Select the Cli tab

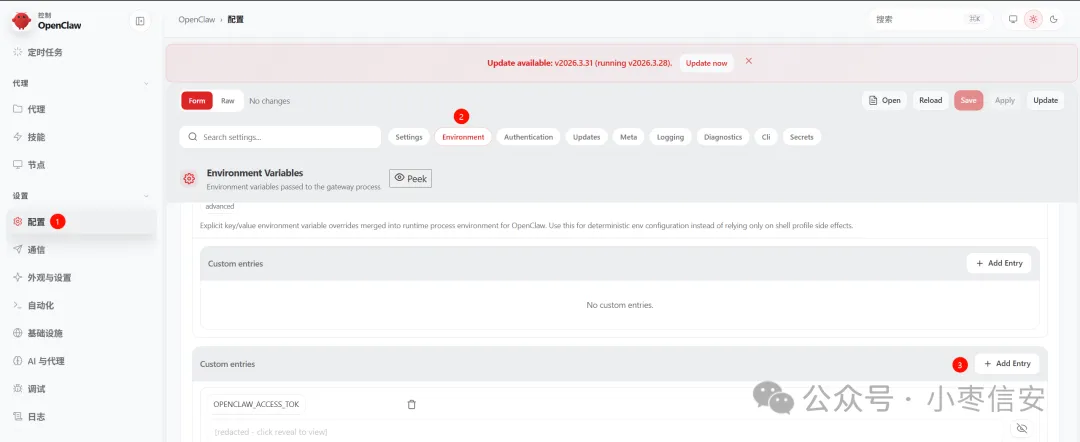tap(766, 137)
